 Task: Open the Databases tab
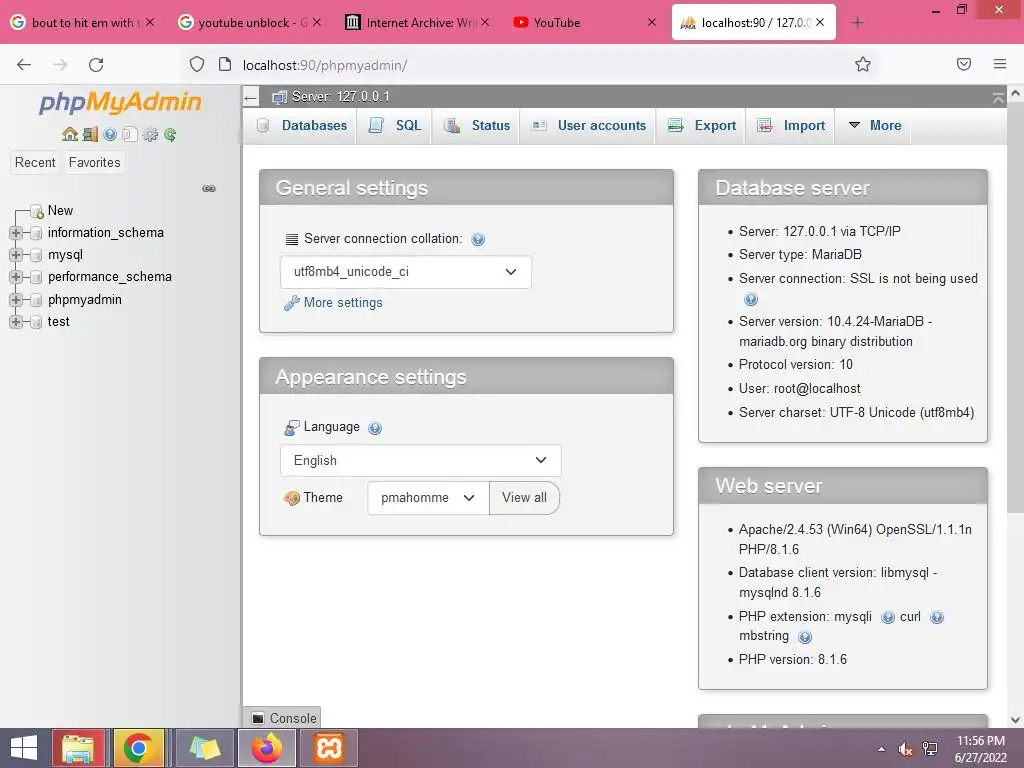click(302, 125)
